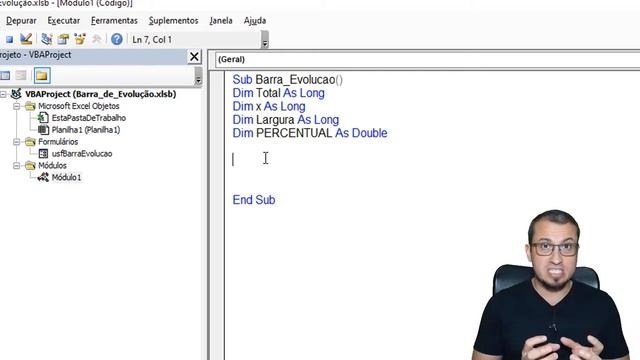Open the Suplementos menu

173,20
